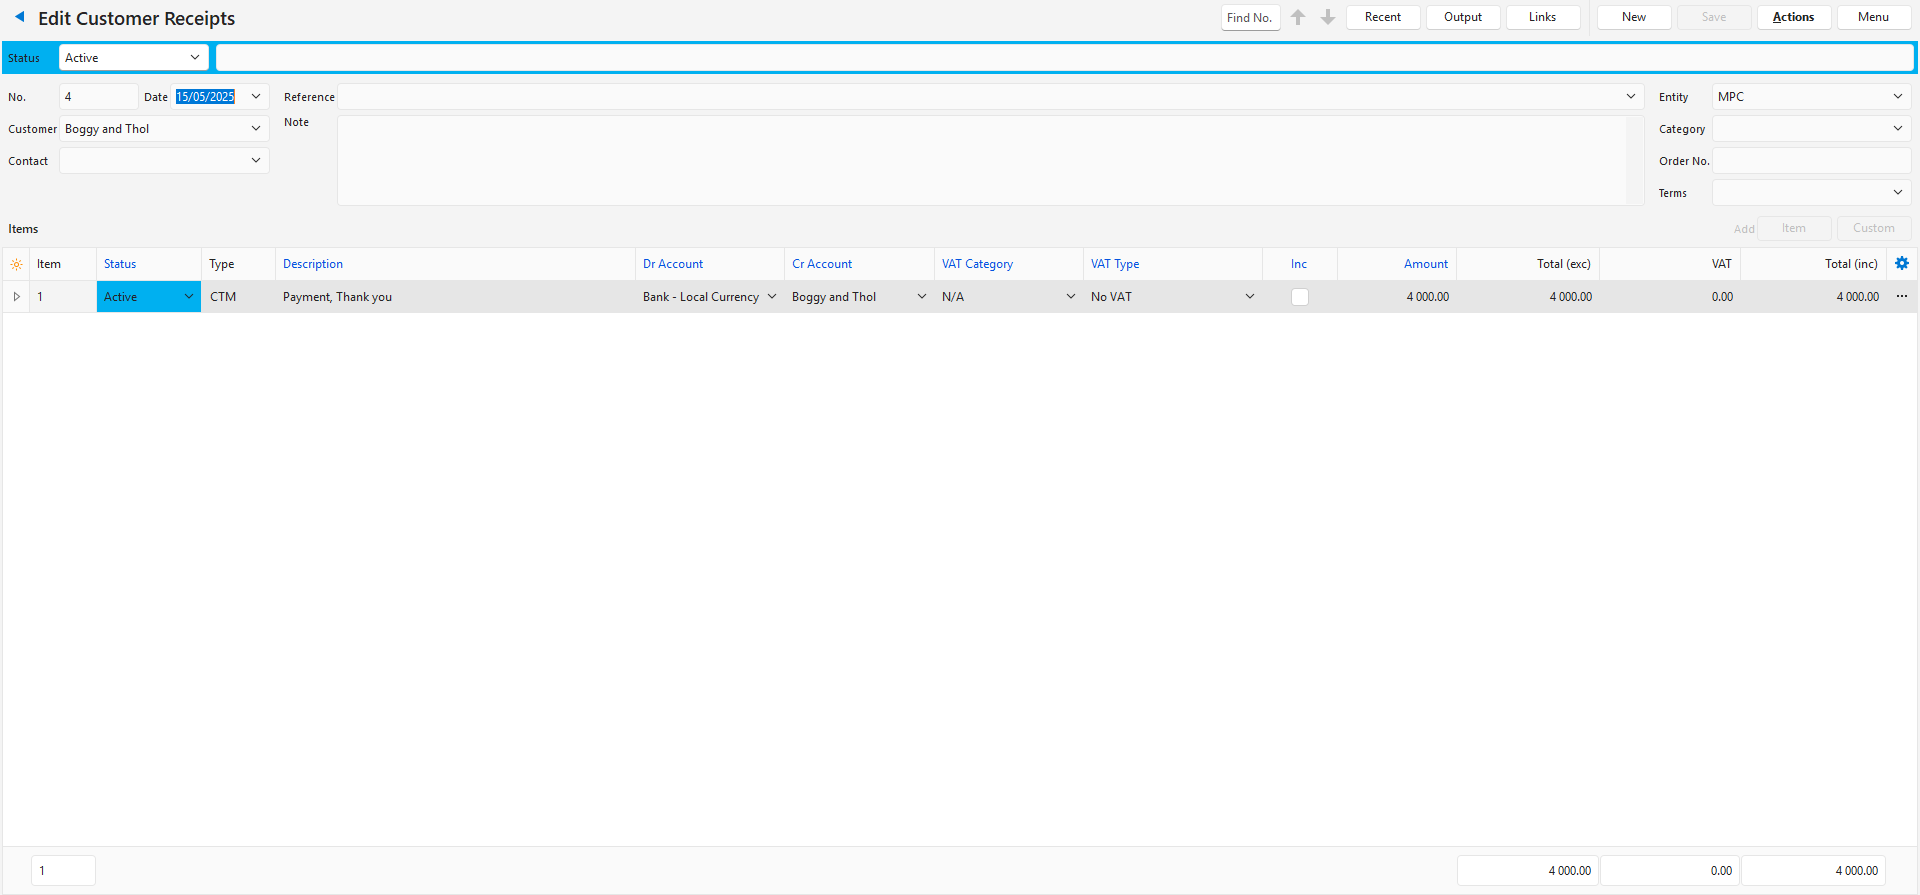This screenshot has width=1920, height=895.
Task: Toggle the Inc checkbox for item 1
Action: tap(1299, 297)
